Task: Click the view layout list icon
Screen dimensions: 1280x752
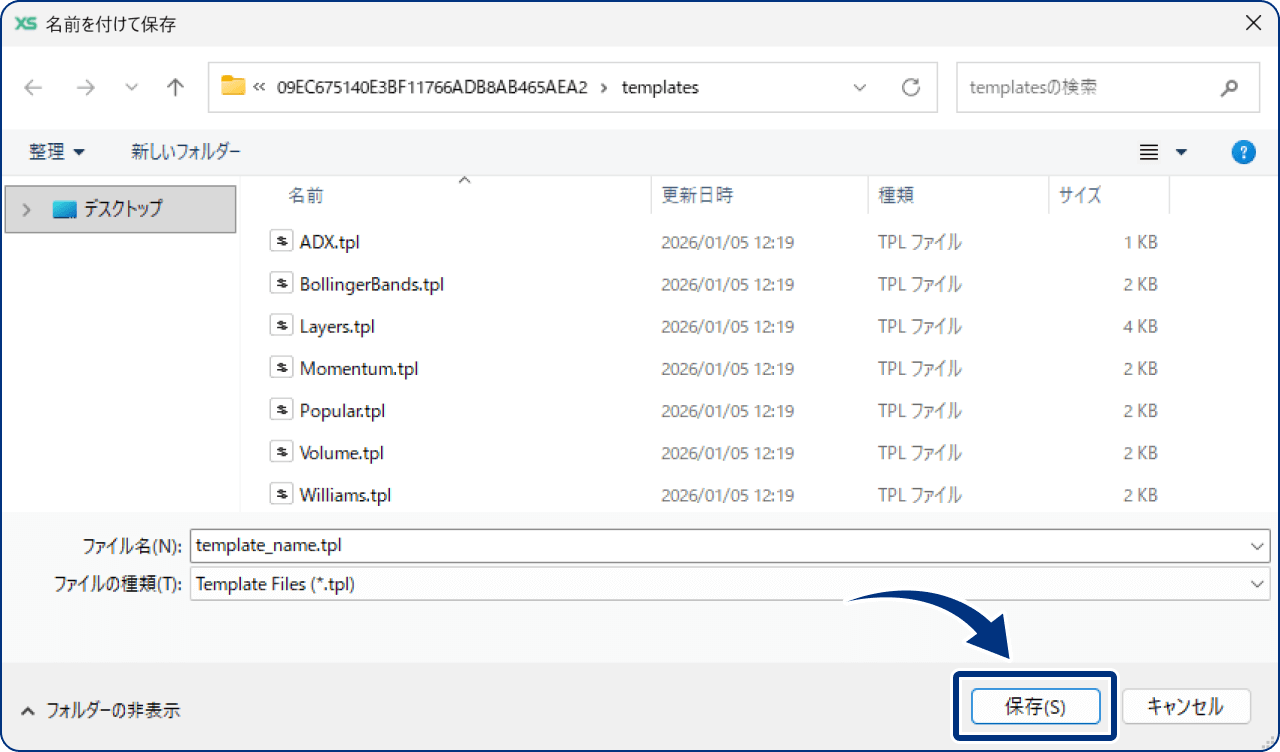Action: (1149, 152)
